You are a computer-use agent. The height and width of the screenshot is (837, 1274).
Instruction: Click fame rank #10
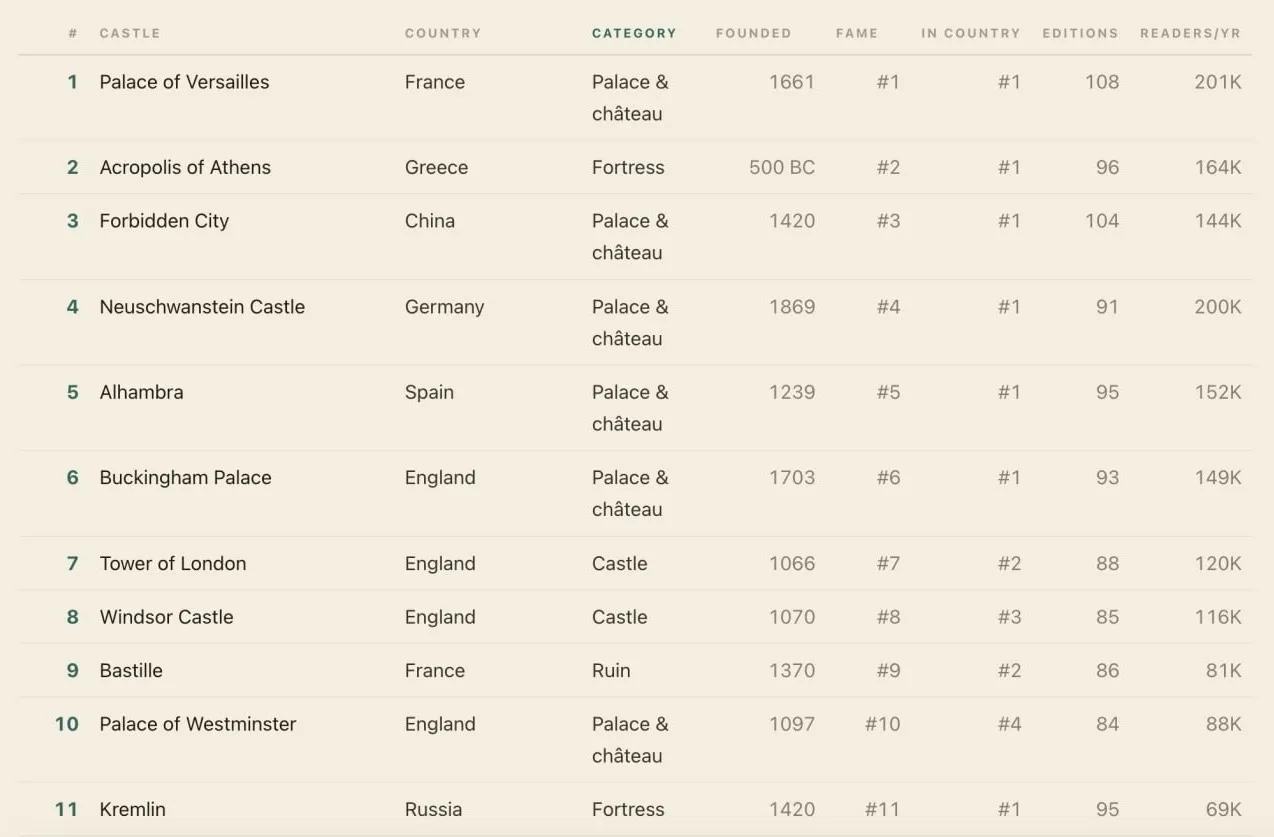[x=882, y=724]
